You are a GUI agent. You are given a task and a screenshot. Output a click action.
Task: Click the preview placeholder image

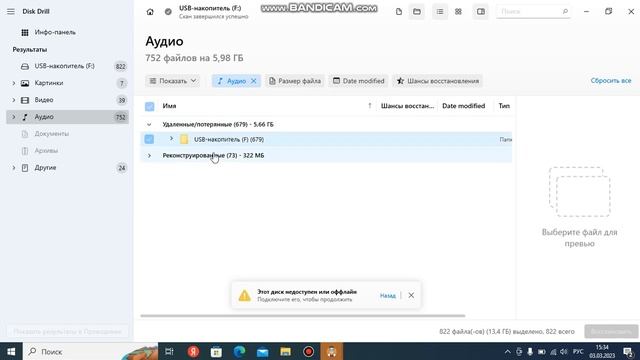point(580,191)
